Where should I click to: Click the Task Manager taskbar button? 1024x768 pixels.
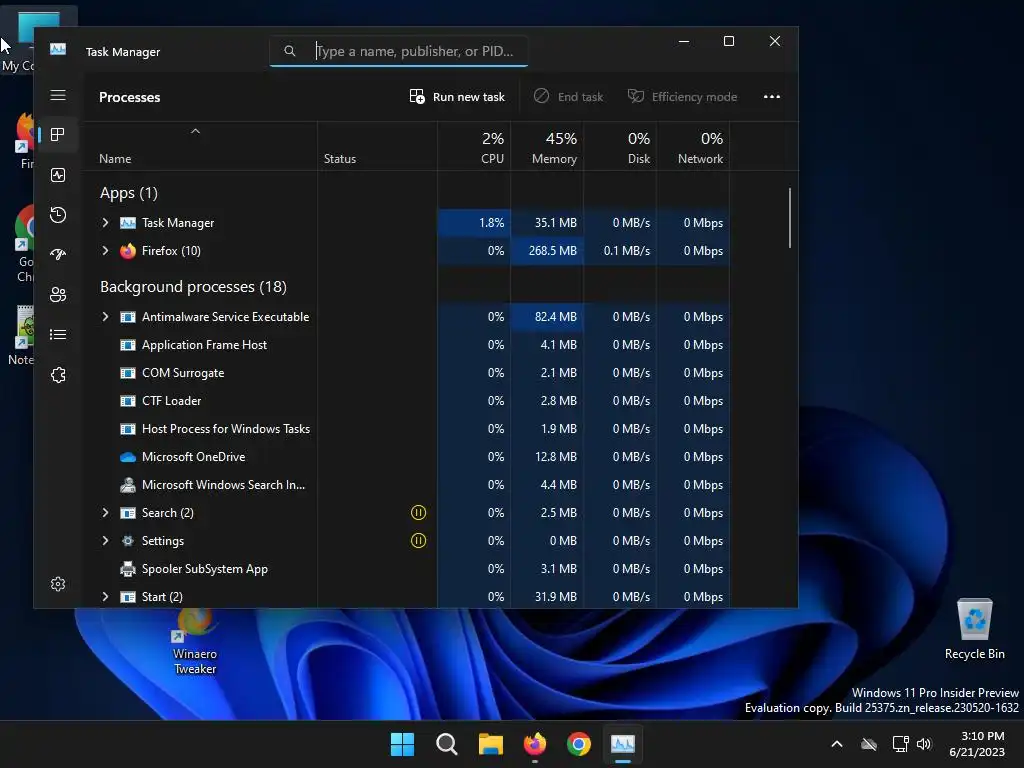coord(623,744)
